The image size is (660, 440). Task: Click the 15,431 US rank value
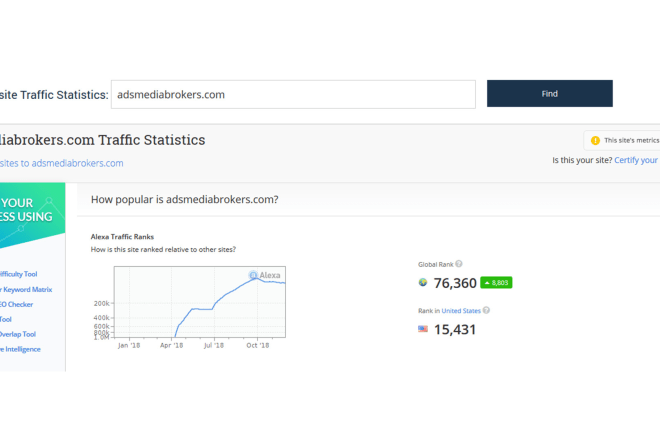click(455, 329)
